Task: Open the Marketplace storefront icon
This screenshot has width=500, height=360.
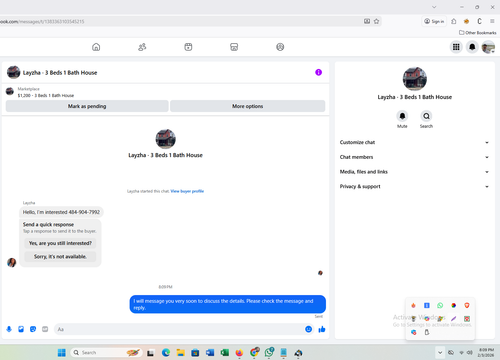Action: click(x=234, y=47)
